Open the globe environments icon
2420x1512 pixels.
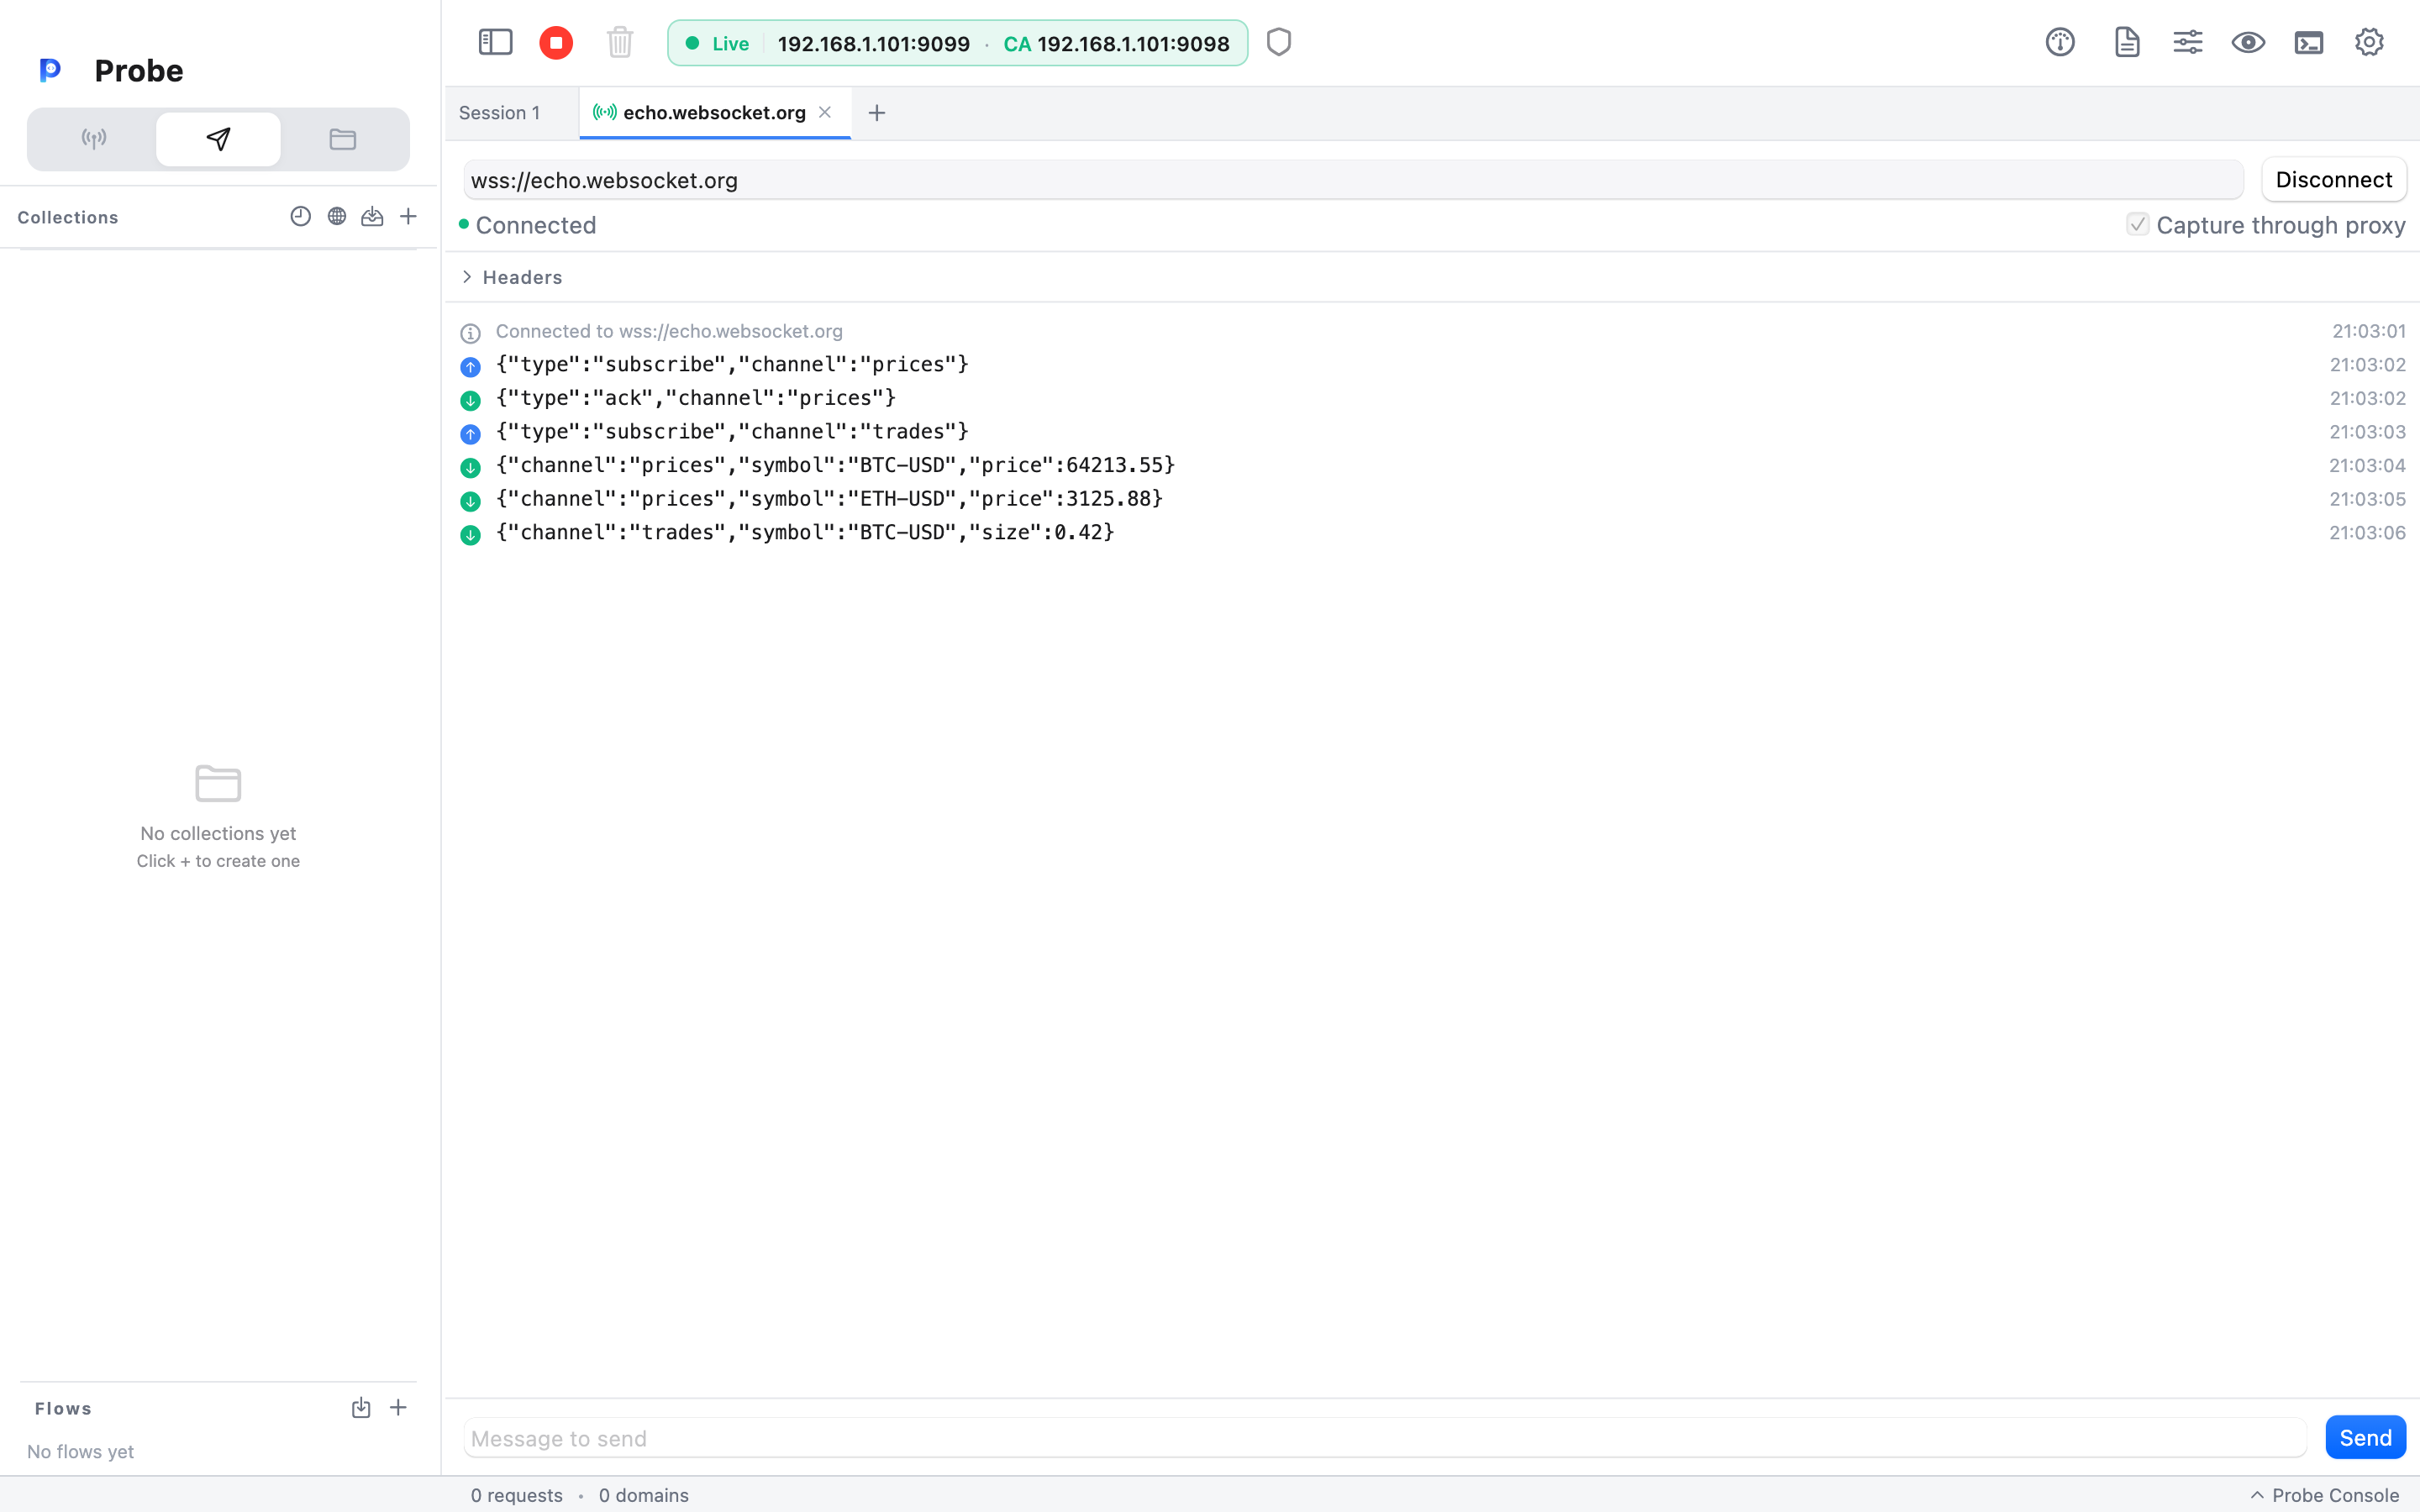[x=337, y=217]
